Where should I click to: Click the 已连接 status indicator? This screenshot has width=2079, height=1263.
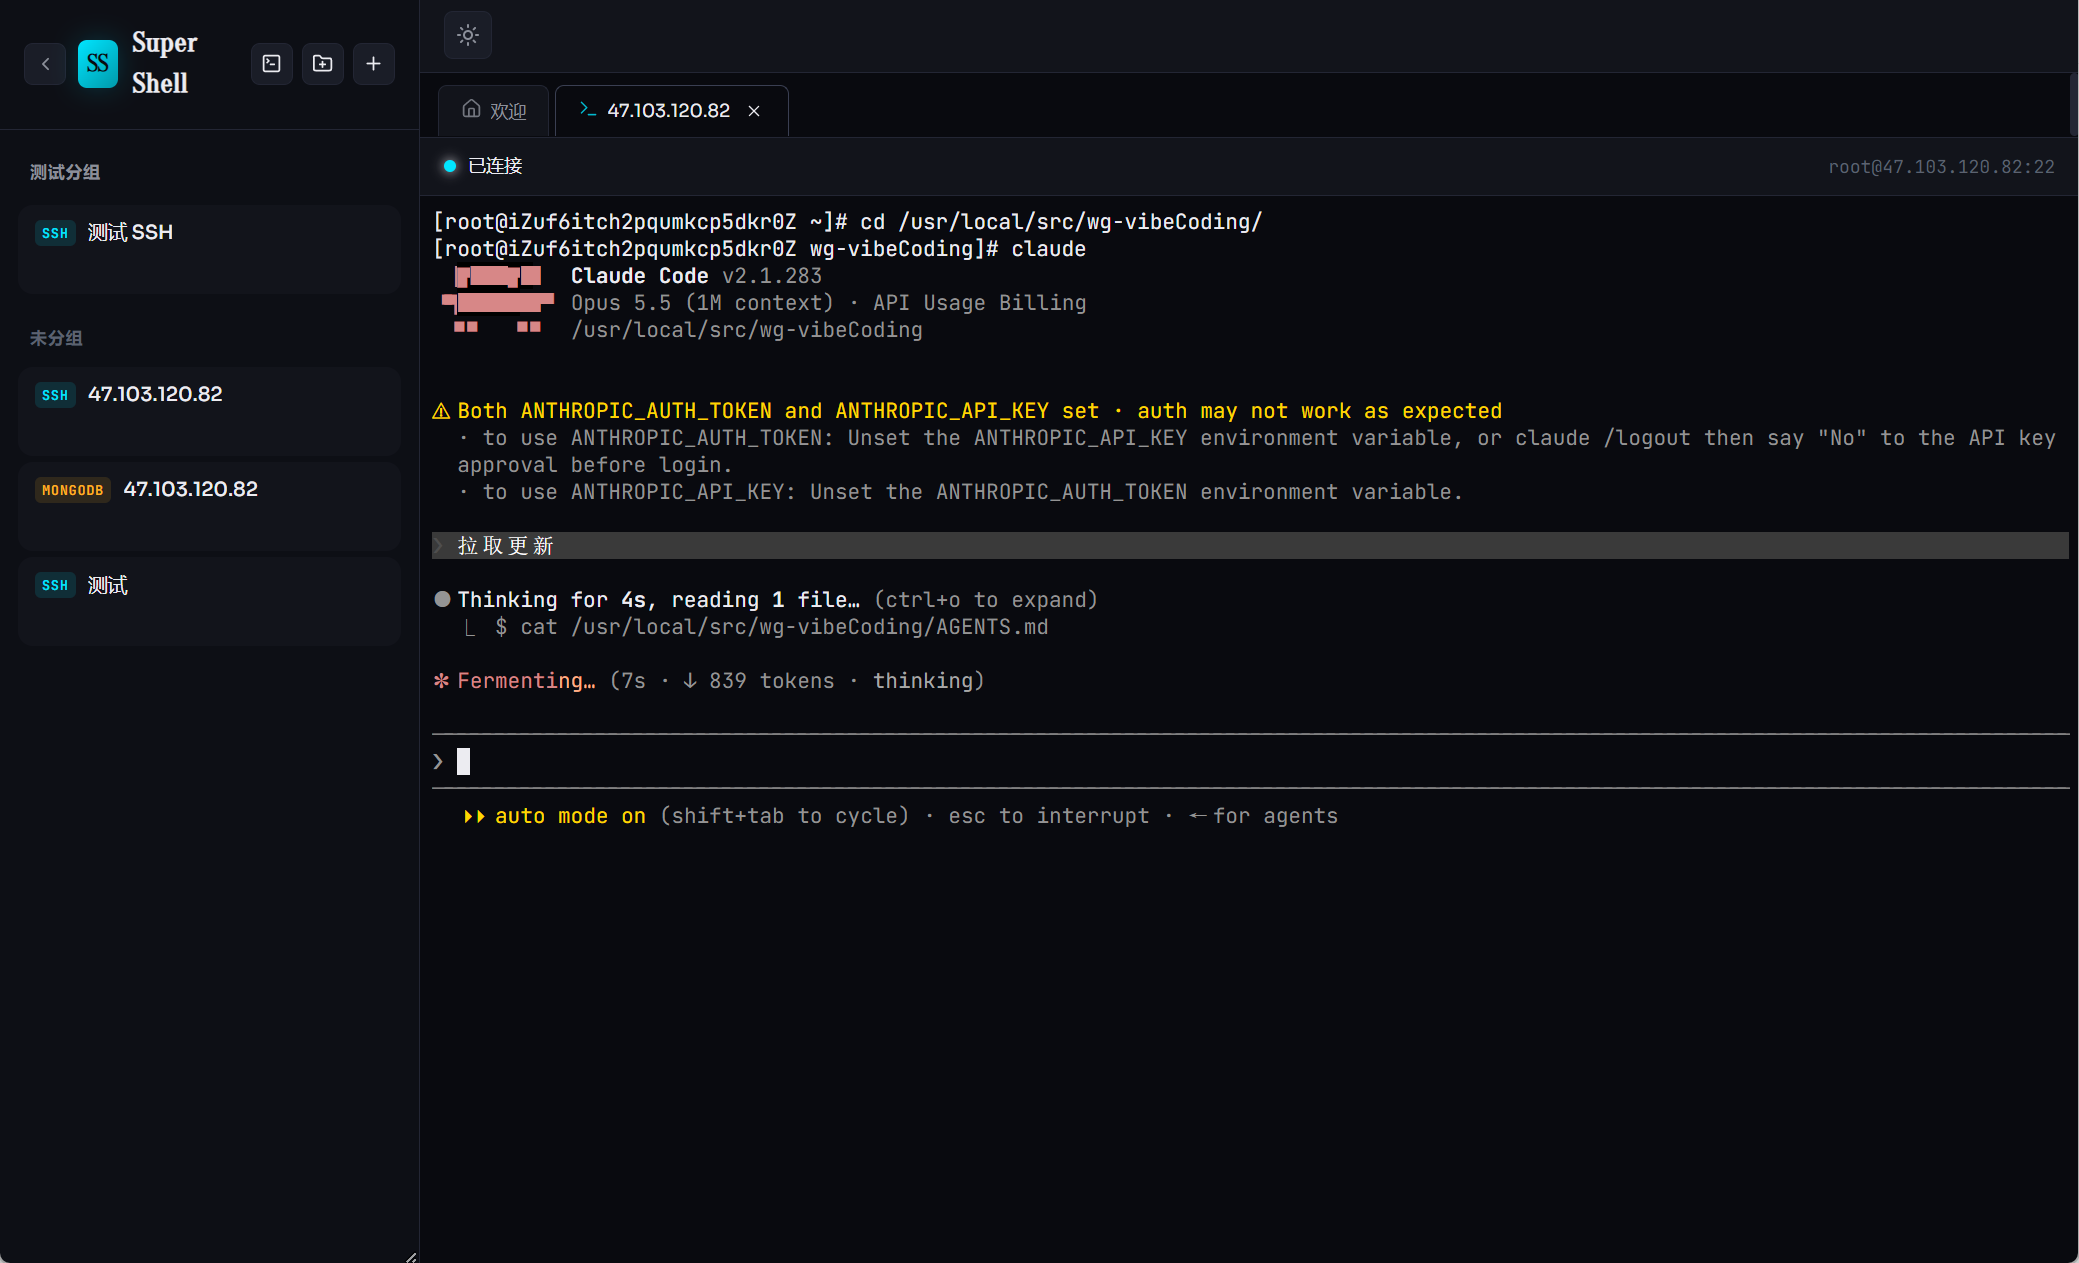[483, 166]
